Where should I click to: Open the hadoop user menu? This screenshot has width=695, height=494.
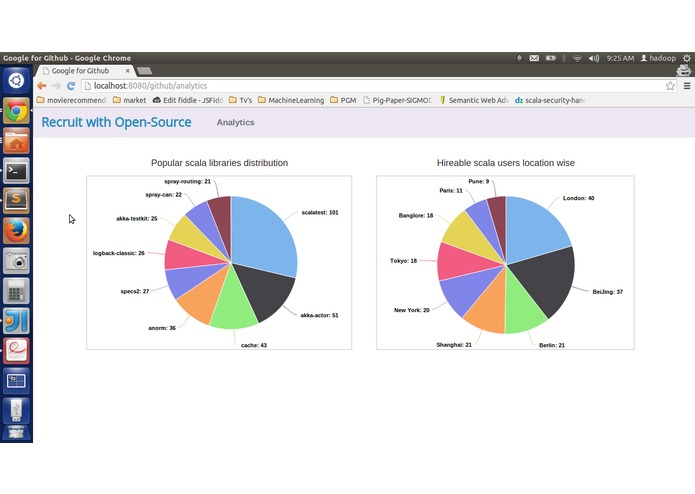pos(658,58)
